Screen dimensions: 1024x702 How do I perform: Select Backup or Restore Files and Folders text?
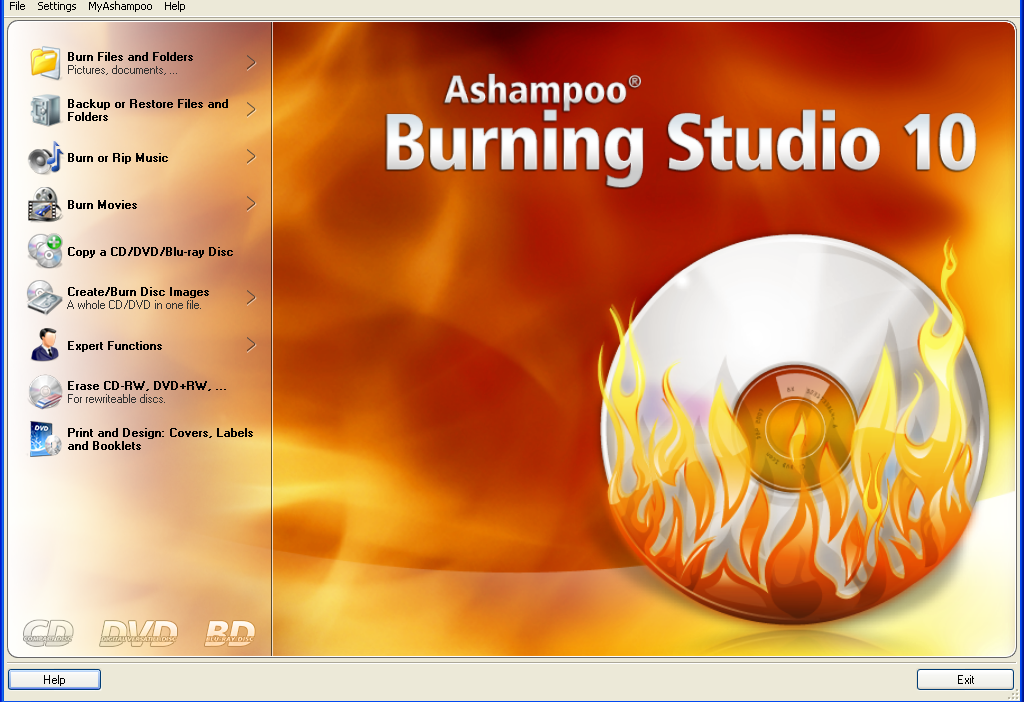148,110
